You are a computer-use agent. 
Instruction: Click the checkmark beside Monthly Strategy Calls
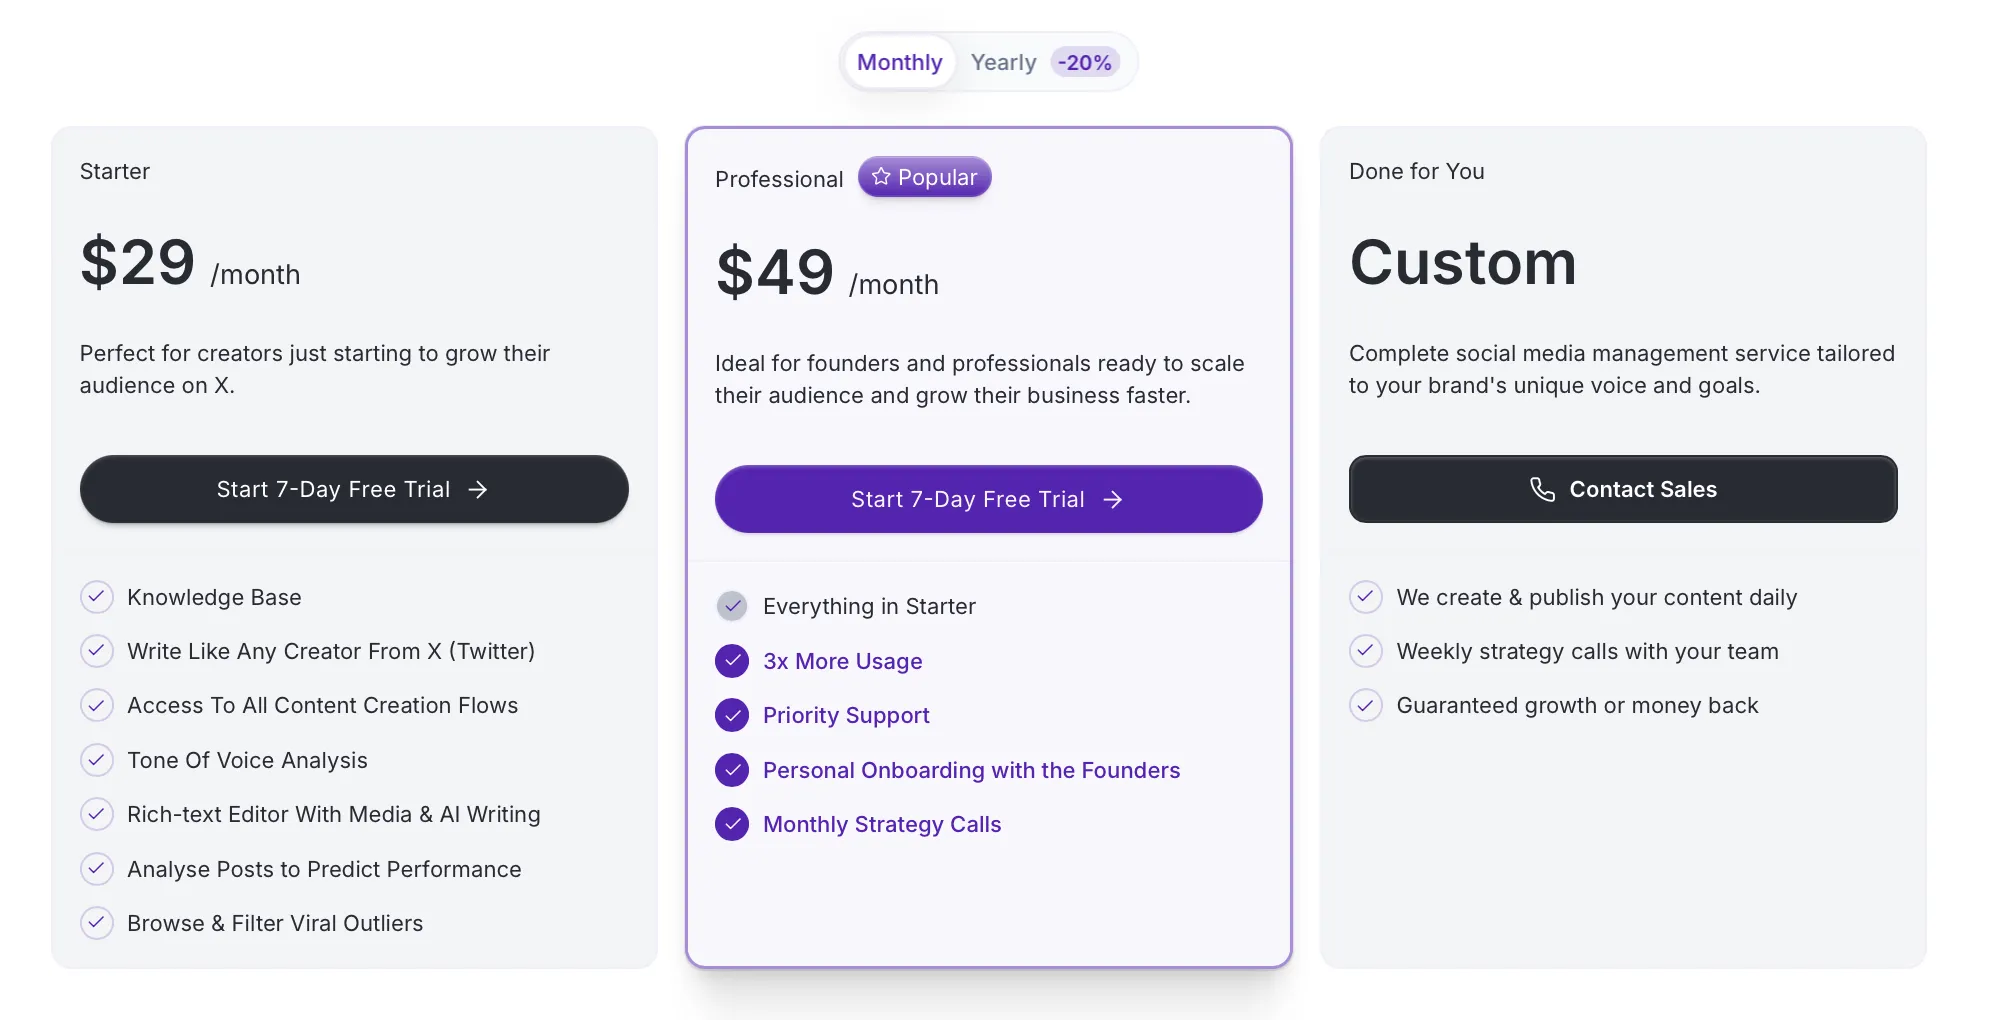[732, 824]
